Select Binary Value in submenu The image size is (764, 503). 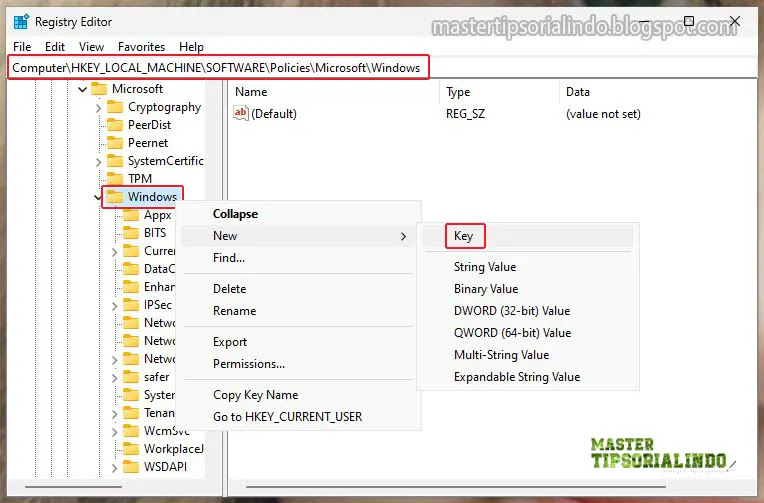point(528,289)
